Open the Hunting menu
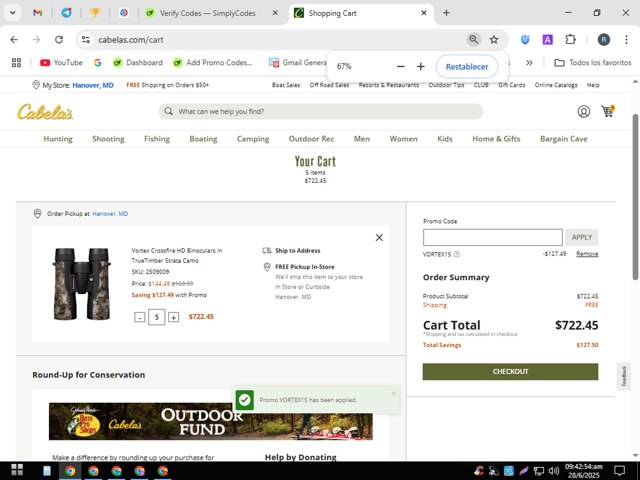This screenshot has height=480, width=640. pyautogui.click(x=58, y=139)
